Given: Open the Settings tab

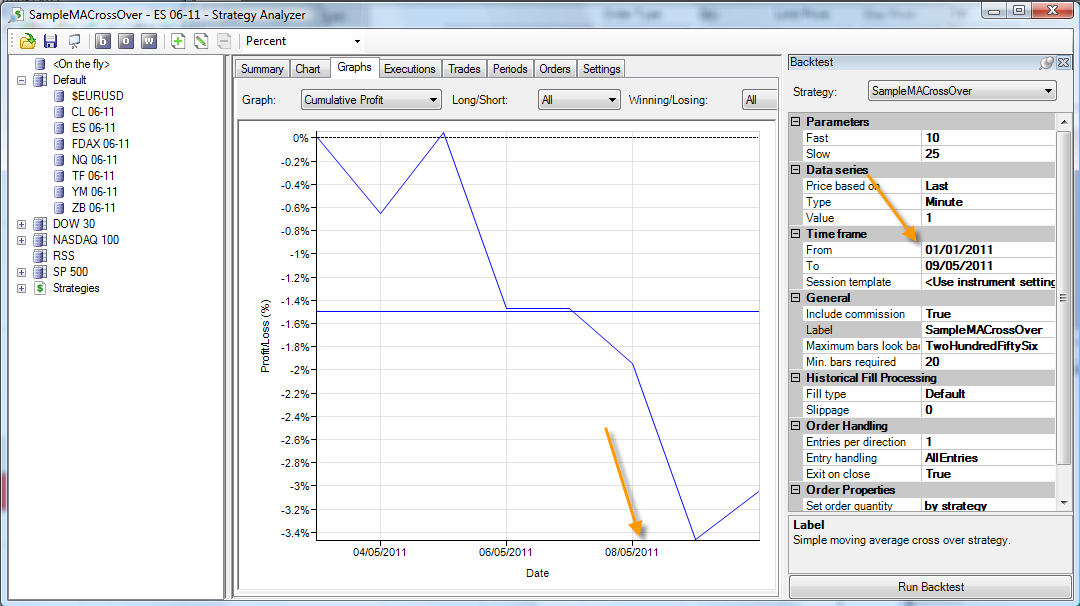Looking at the screenshot, I should point(602,69).
